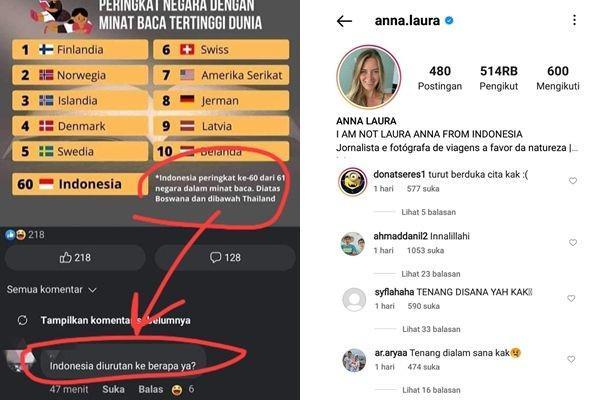Open the reaction emoji summary showing 218
Screen dimensions: 600x400
25,235
